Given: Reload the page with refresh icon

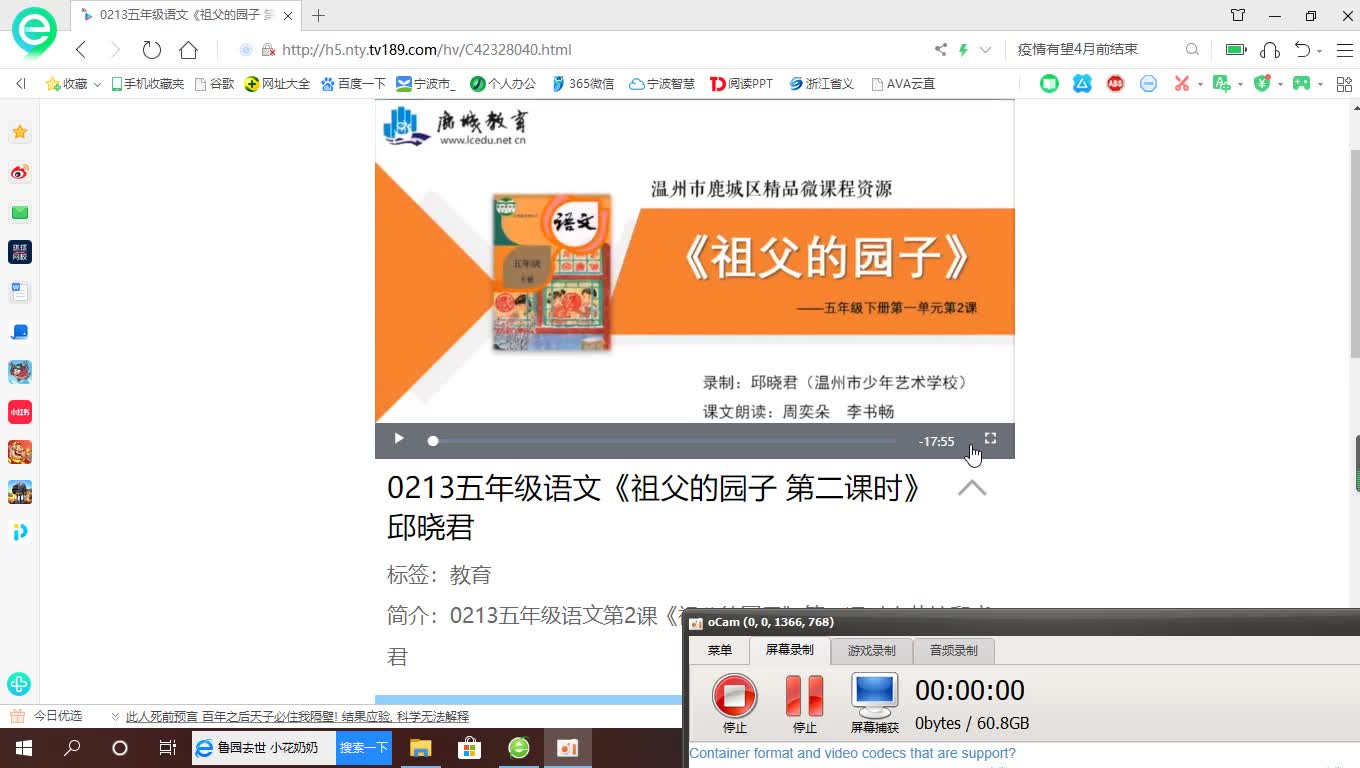Looking at the screenshot, I should pyautogui.click(x=151, y=50).
